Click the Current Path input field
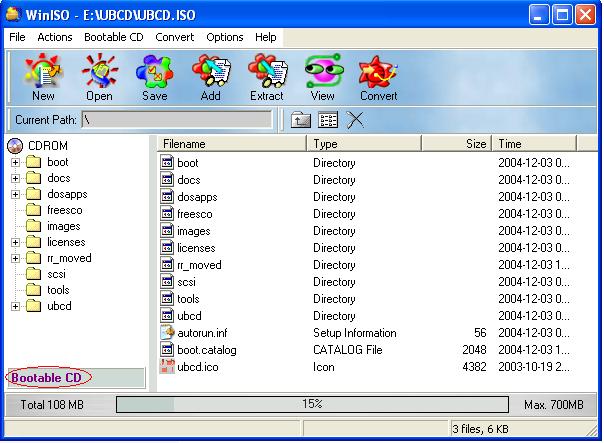The height and width of the screenshot is (443, 604). coord(177,120)
